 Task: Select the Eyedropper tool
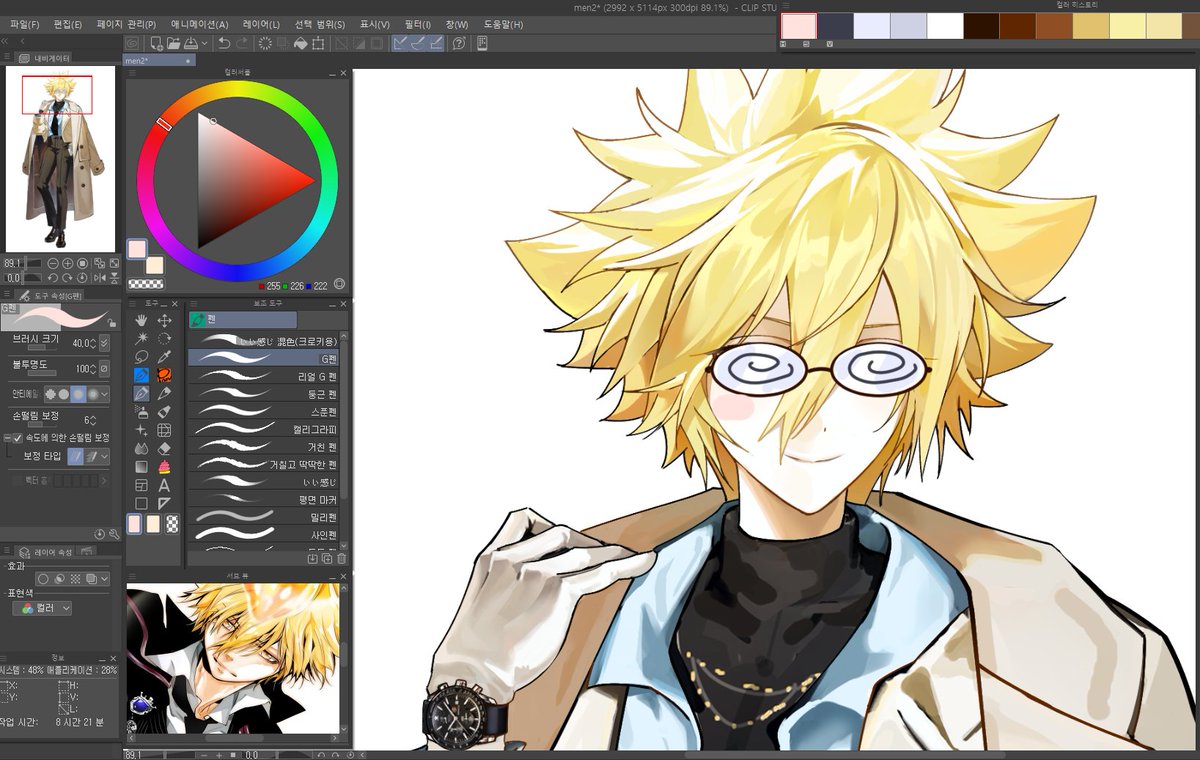point(165,356)
